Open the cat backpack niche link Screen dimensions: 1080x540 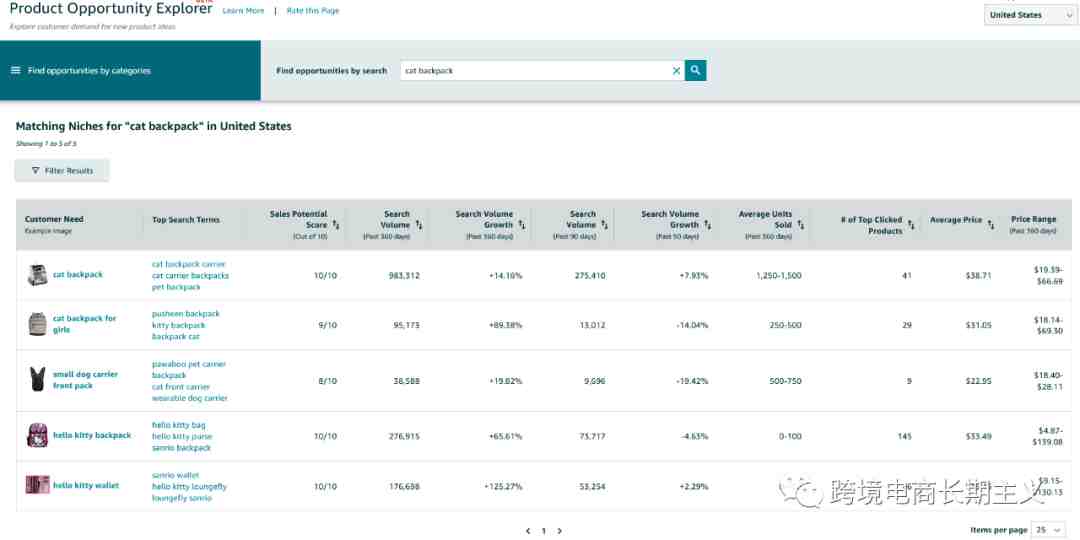[x=78, y=275]
